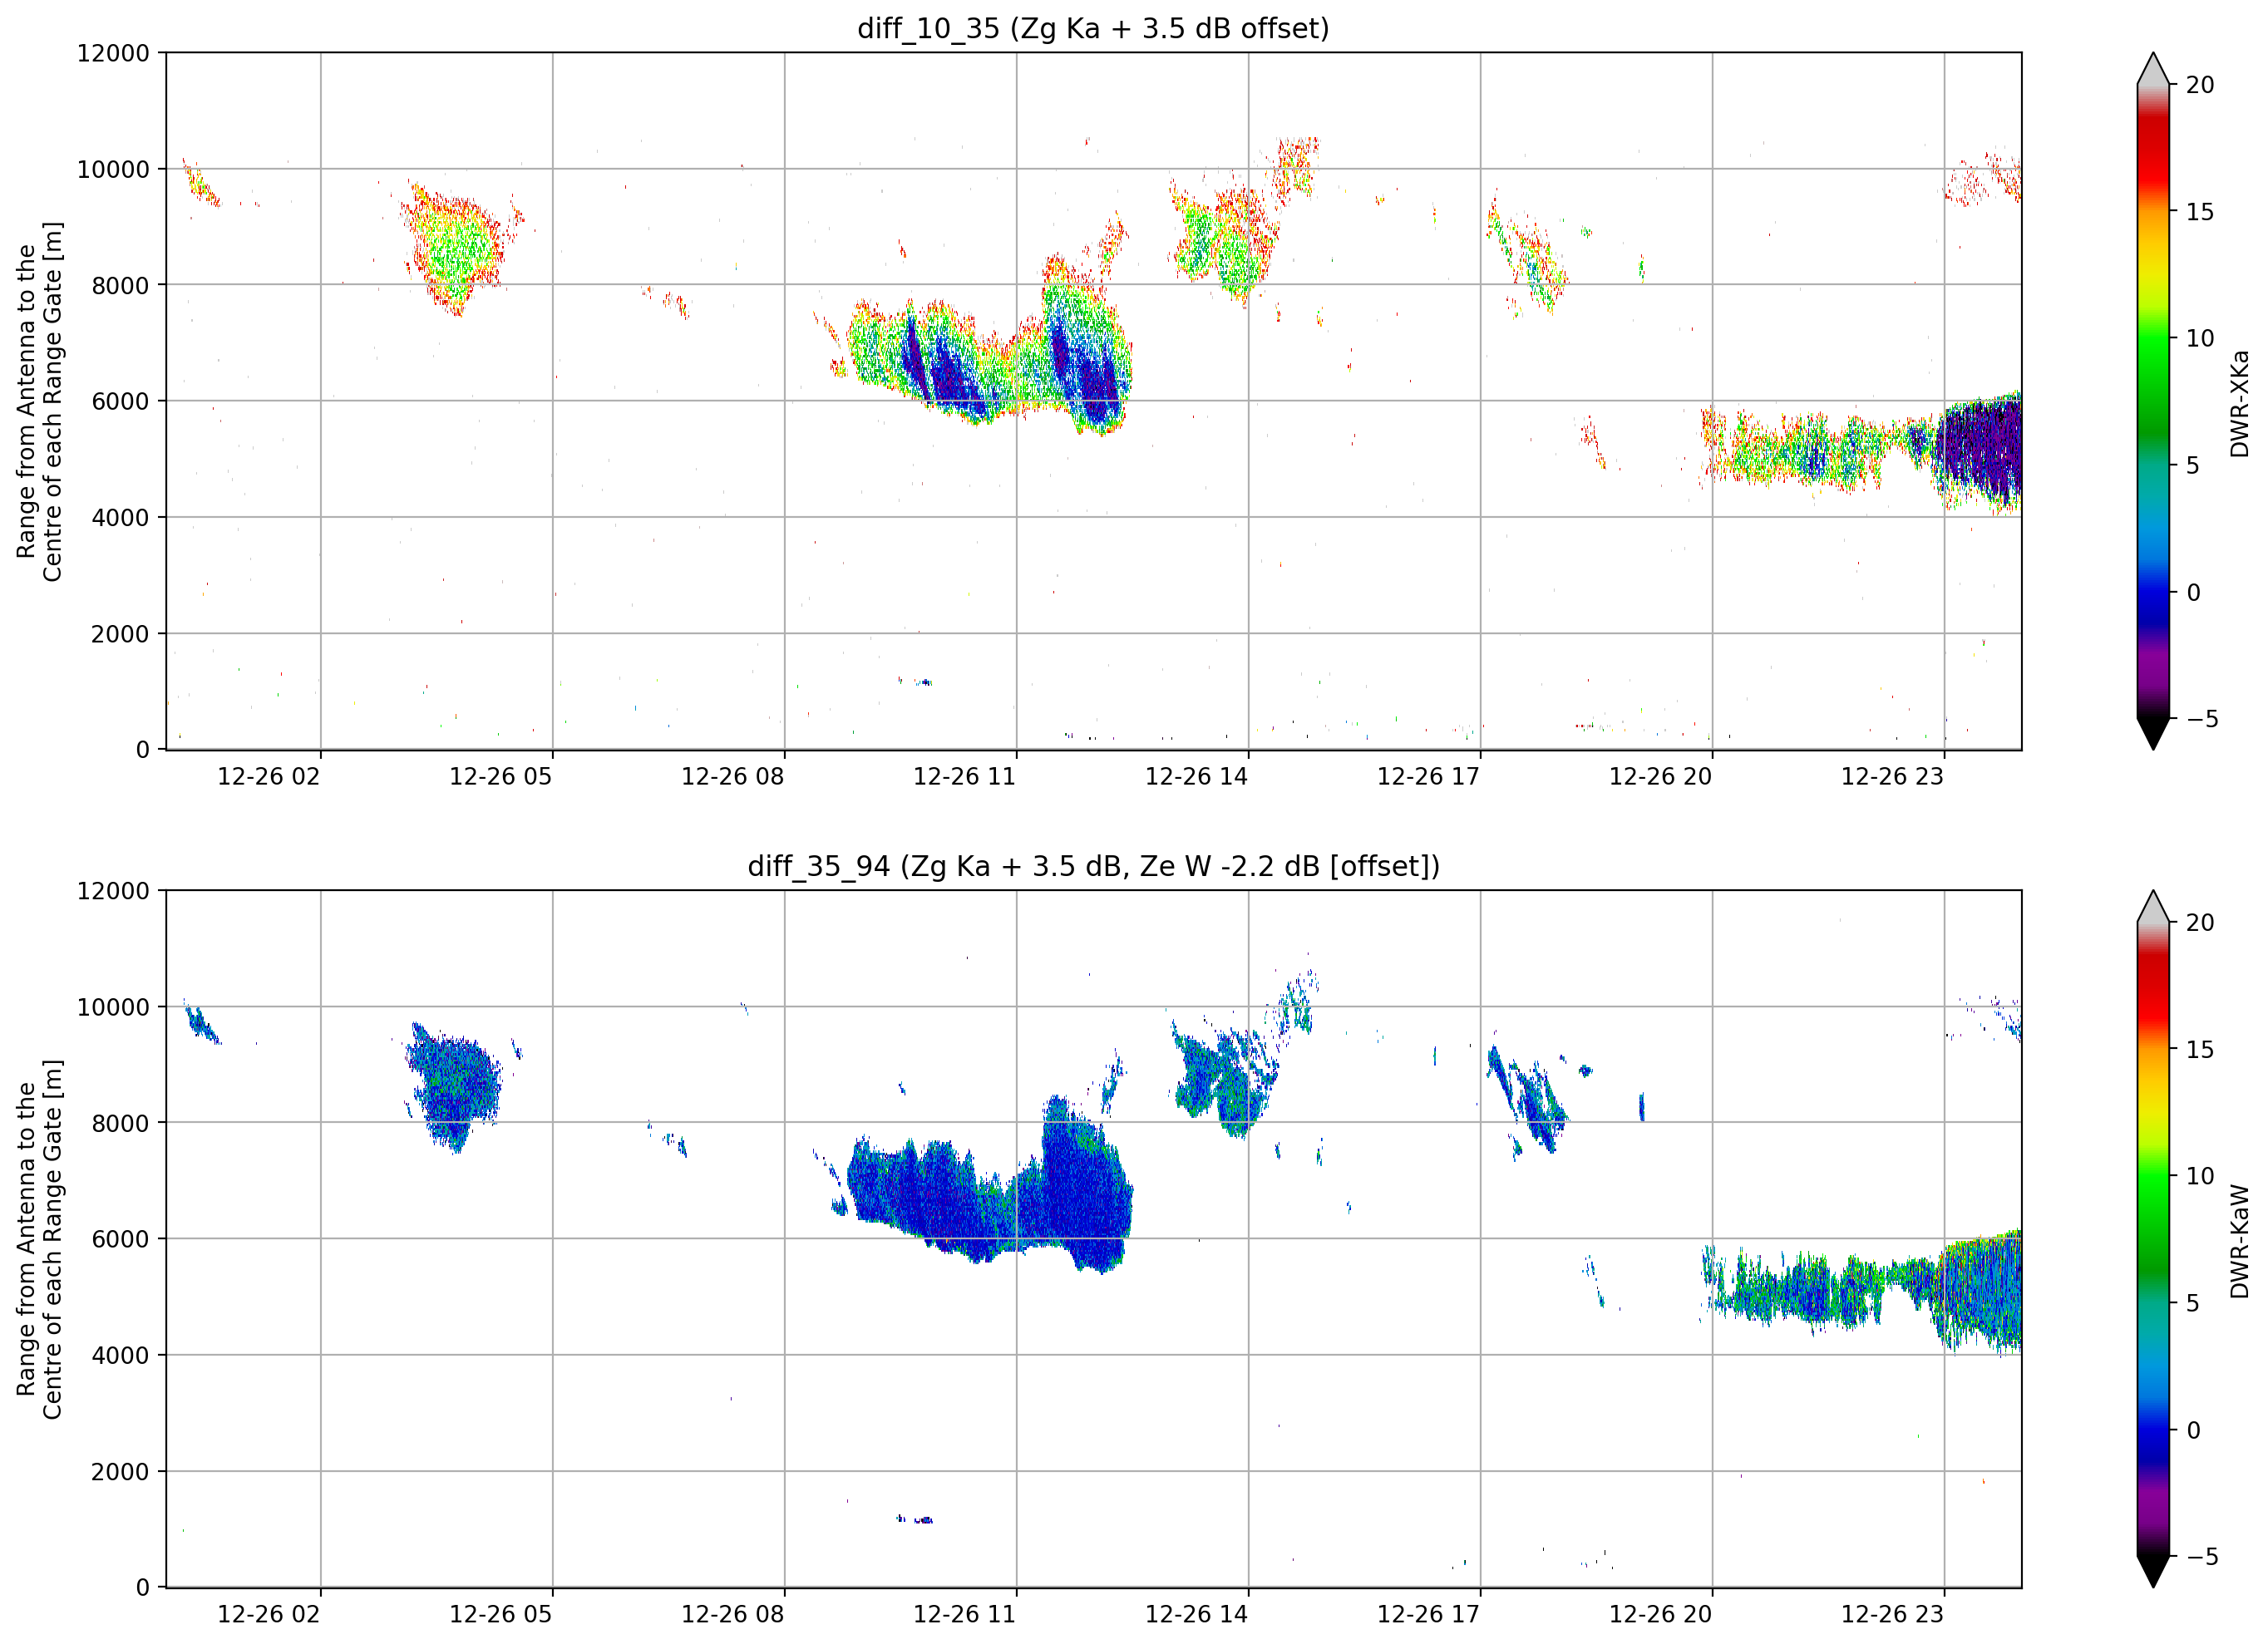Select the 15 tick on DWR-KaW colorbar
The image size is (2268, 1644).
coord(2200,1050)
